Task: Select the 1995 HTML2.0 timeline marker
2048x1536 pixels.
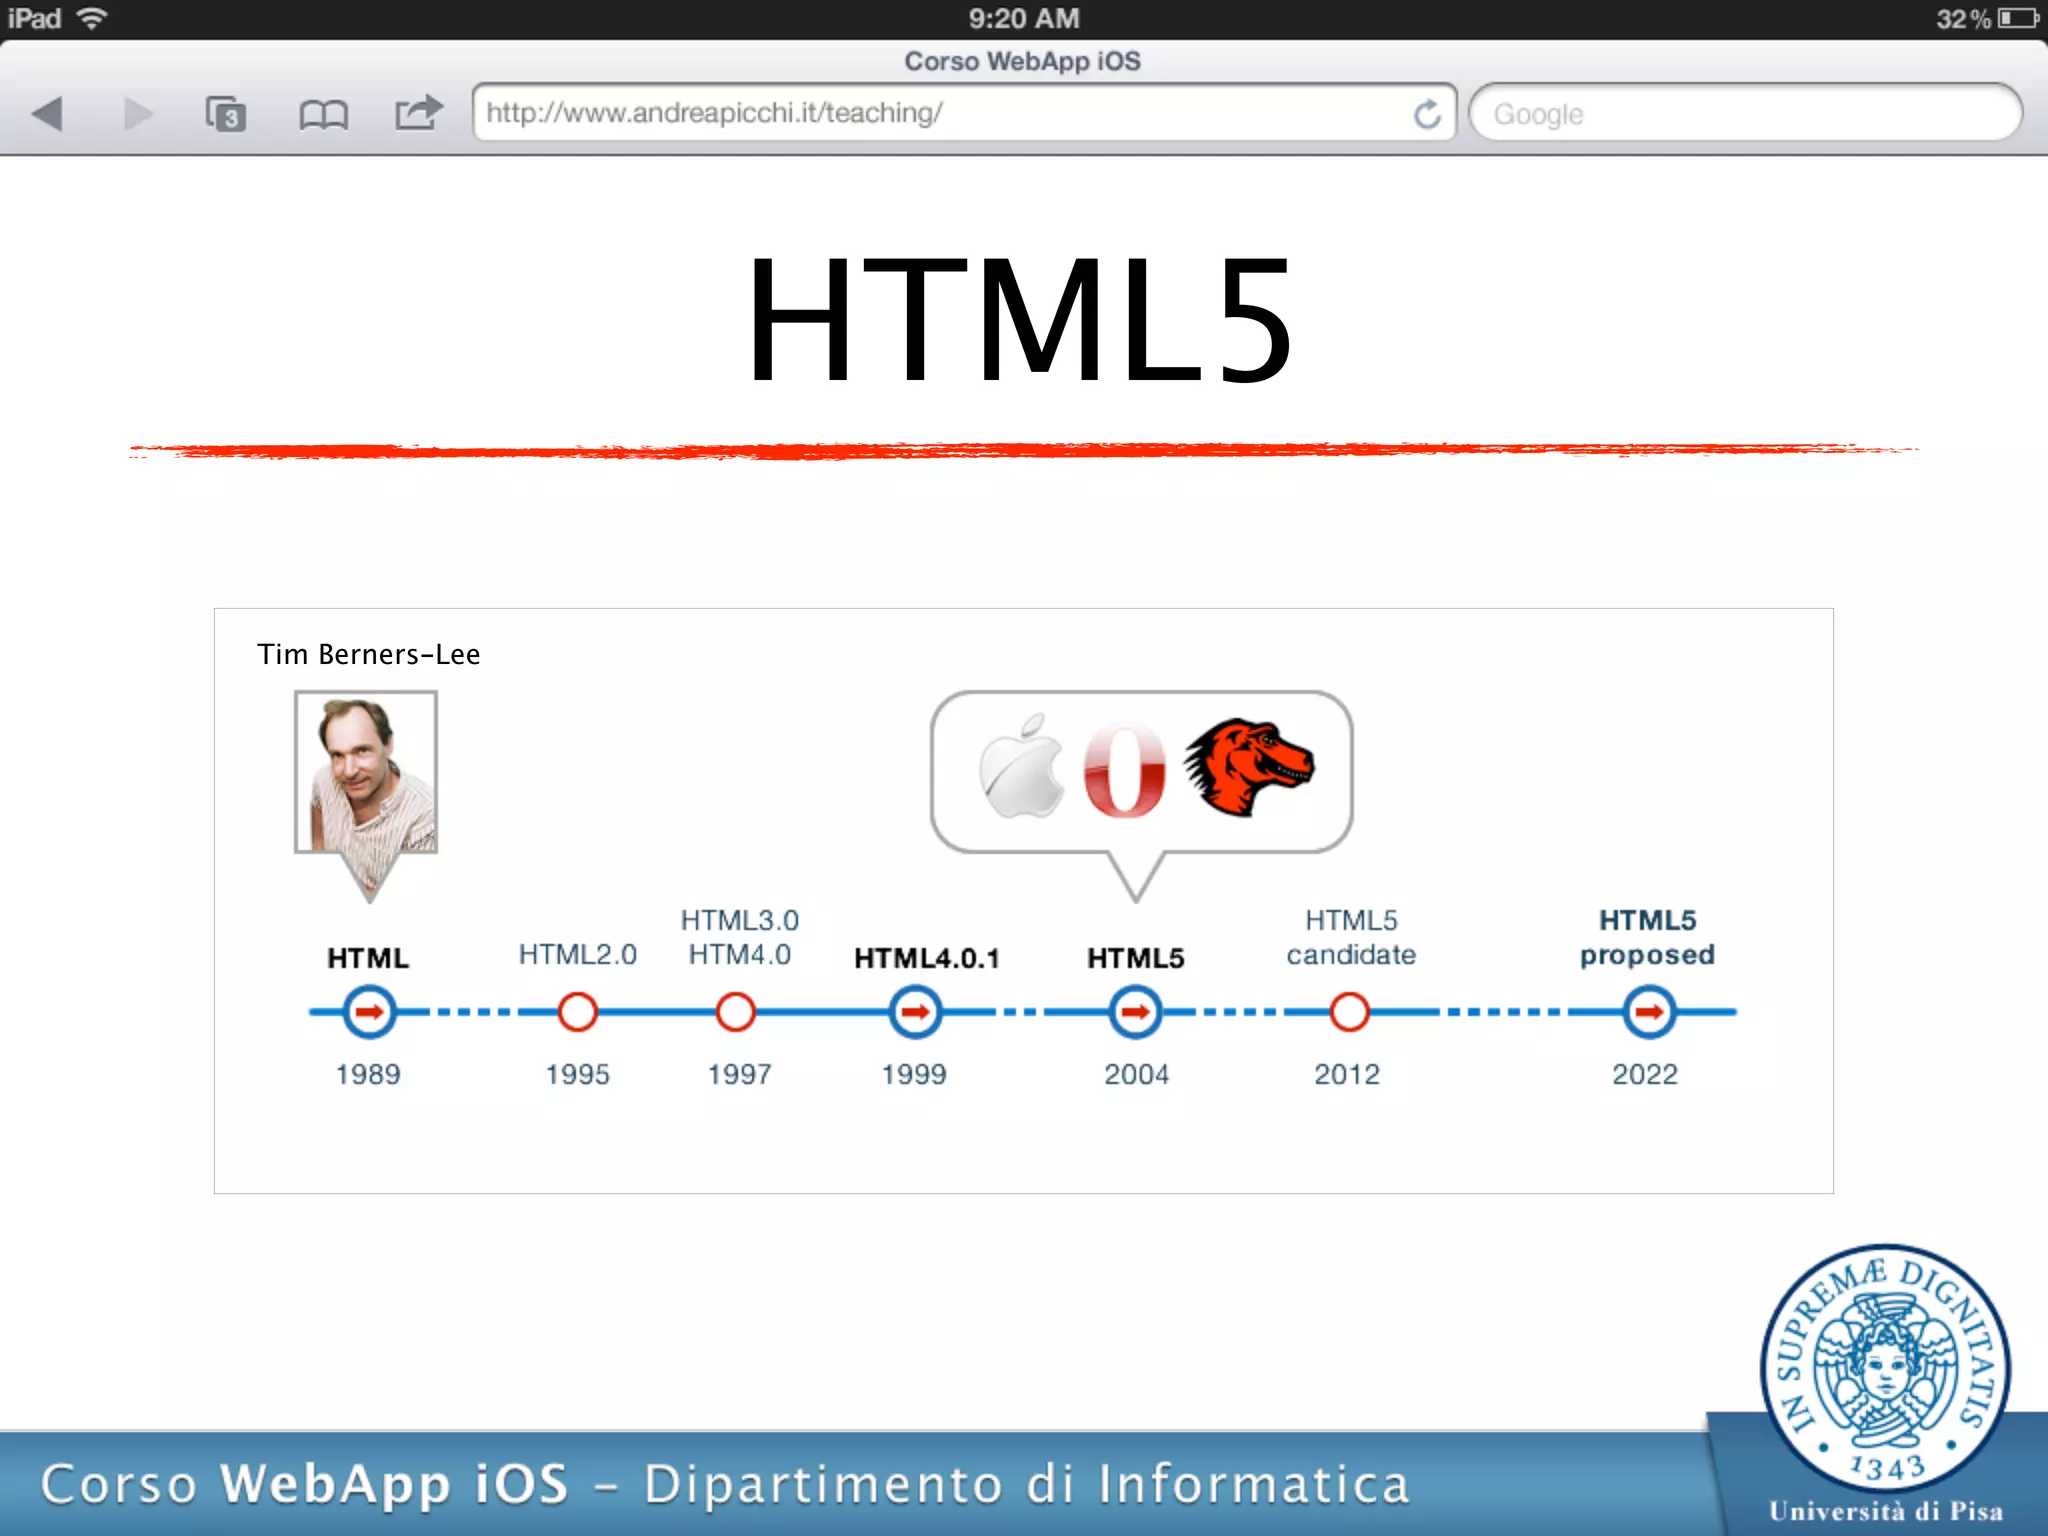Action: click(x=577, y=1012)
